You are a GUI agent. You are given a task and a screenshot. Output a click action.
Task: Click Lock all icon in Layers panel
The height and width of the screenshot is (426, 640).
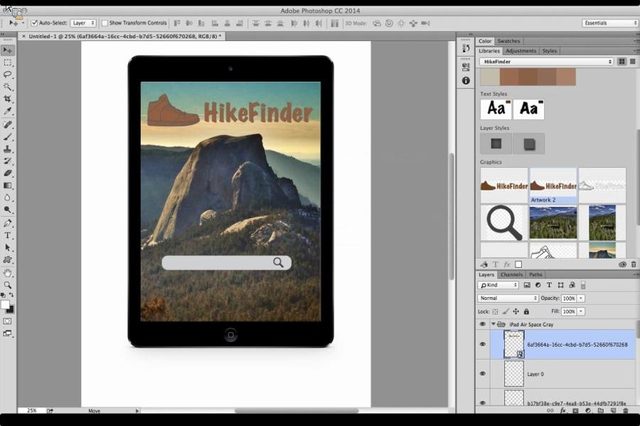tap(527, 311)
